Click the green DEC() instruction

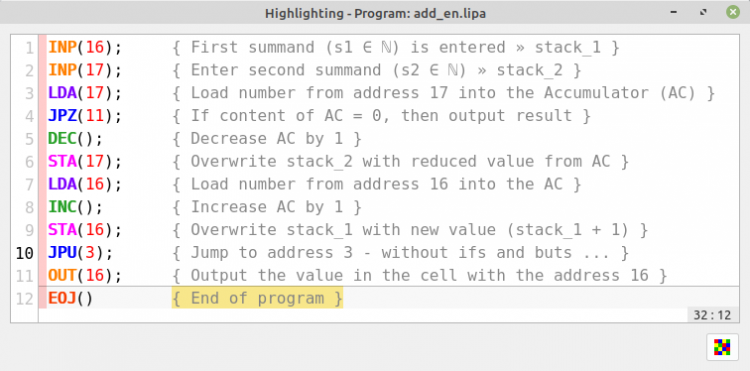(x=75, y=139)
